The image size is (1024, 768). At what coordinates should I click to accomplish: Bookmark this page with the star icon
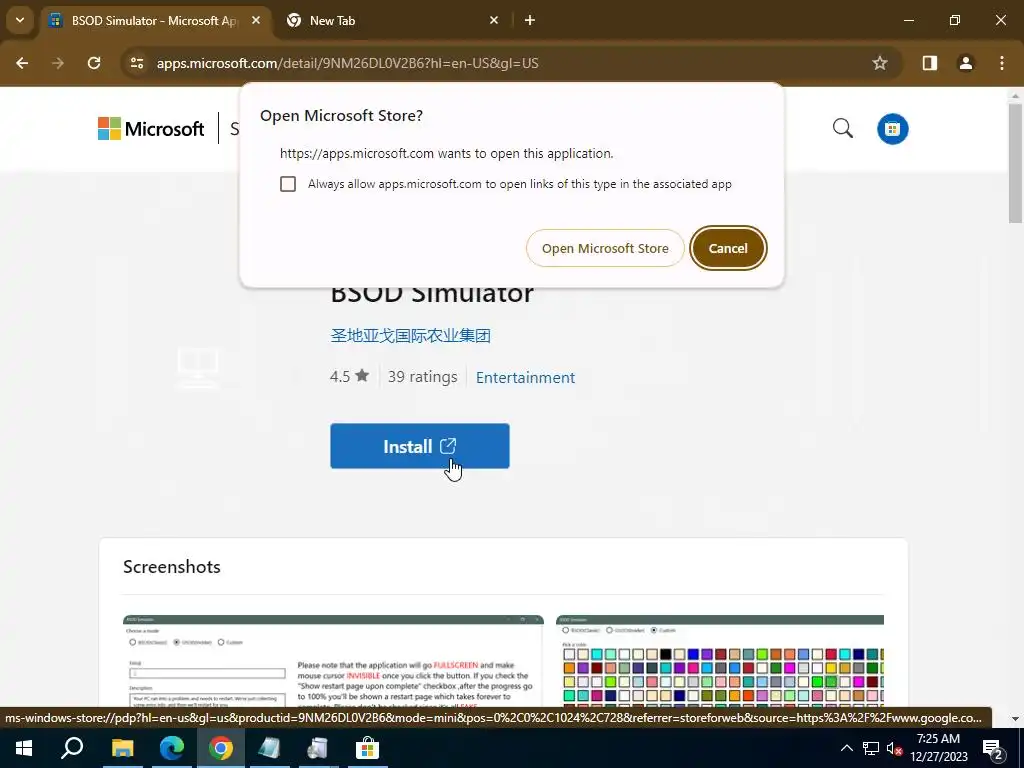click(x=880, y=63)
